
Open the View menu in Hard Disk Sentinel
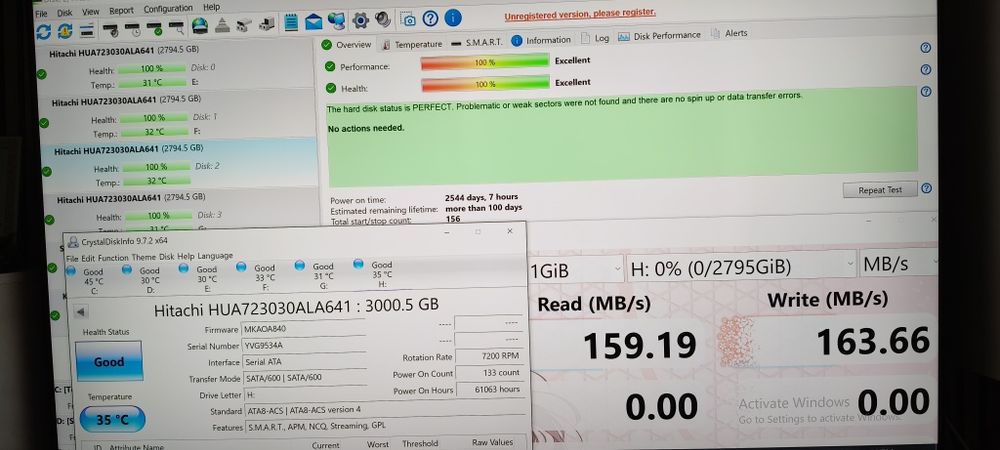tap(91, 11)
